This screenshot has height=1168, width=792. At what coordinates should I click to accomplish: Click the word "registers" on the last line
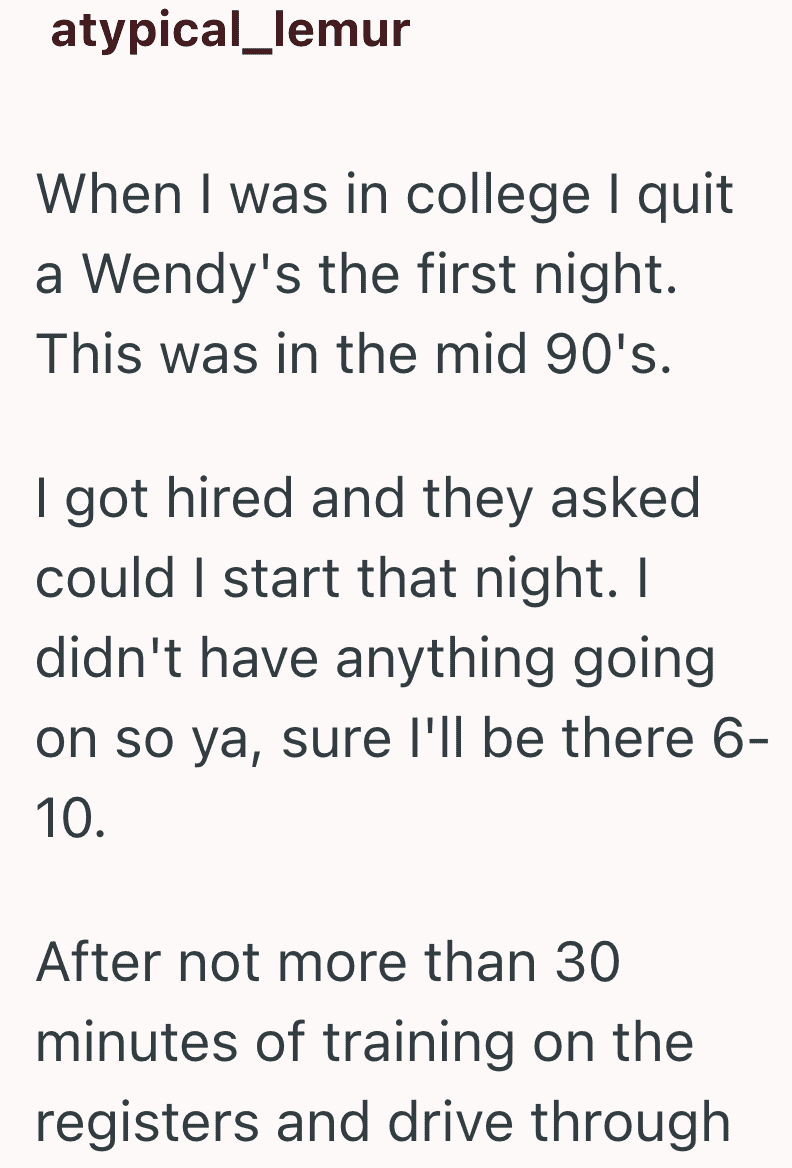point(148,1123)
